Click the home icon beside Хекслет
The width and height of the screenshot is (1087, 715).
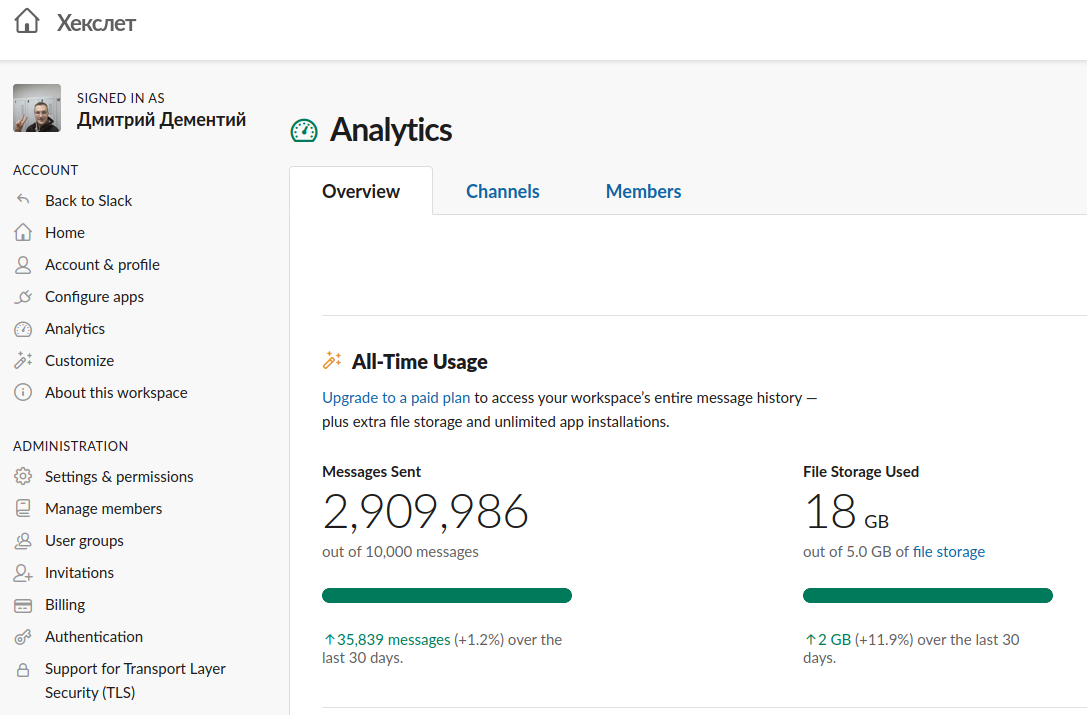click(x=27, y=21)
